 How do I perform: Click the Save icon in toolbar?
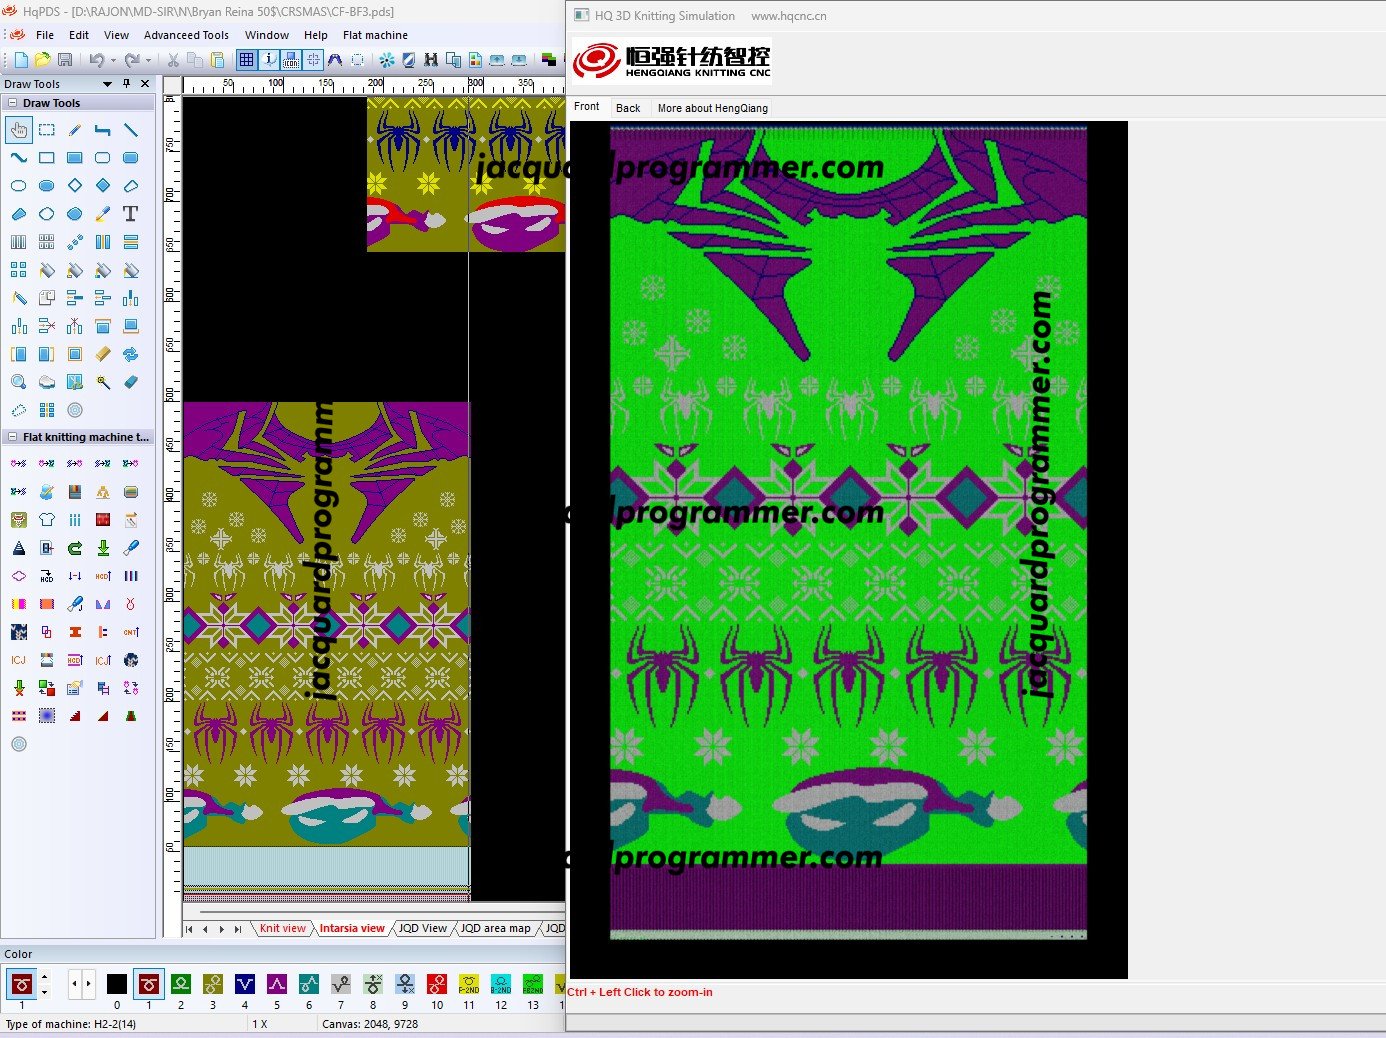pos(65,60)
